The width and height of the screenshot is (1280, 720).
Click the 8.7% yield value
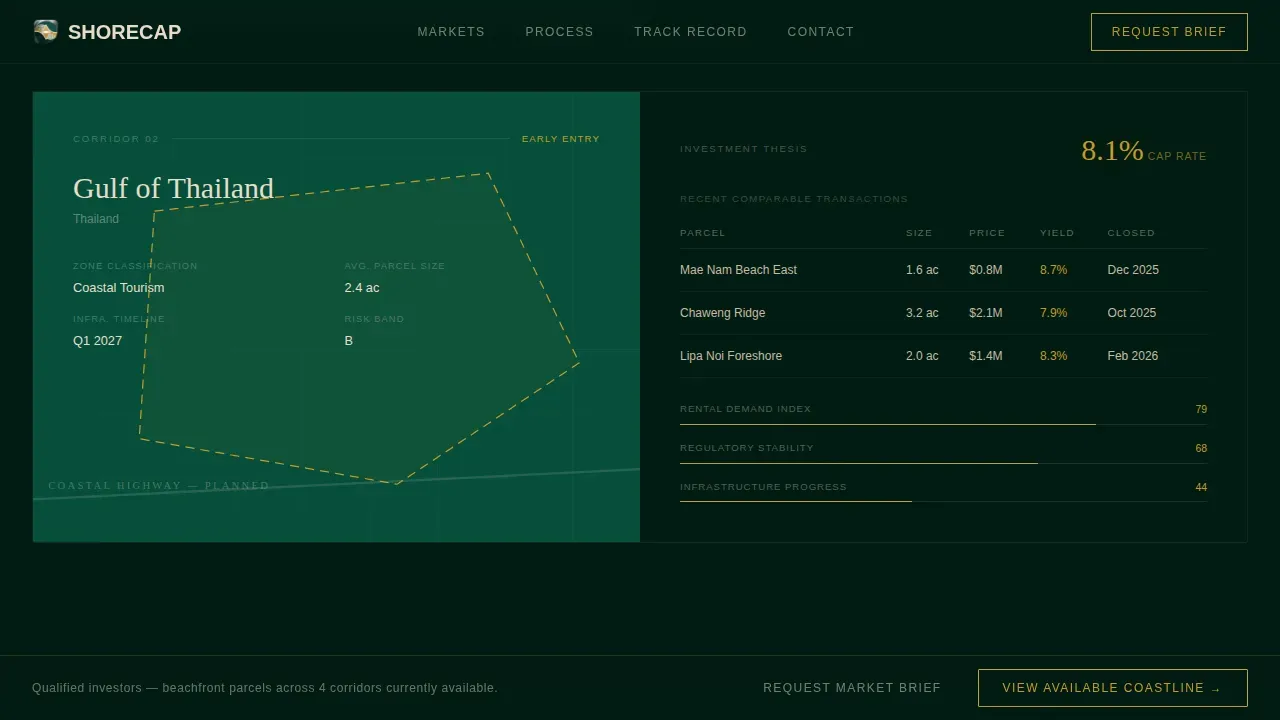[1053, 270]
